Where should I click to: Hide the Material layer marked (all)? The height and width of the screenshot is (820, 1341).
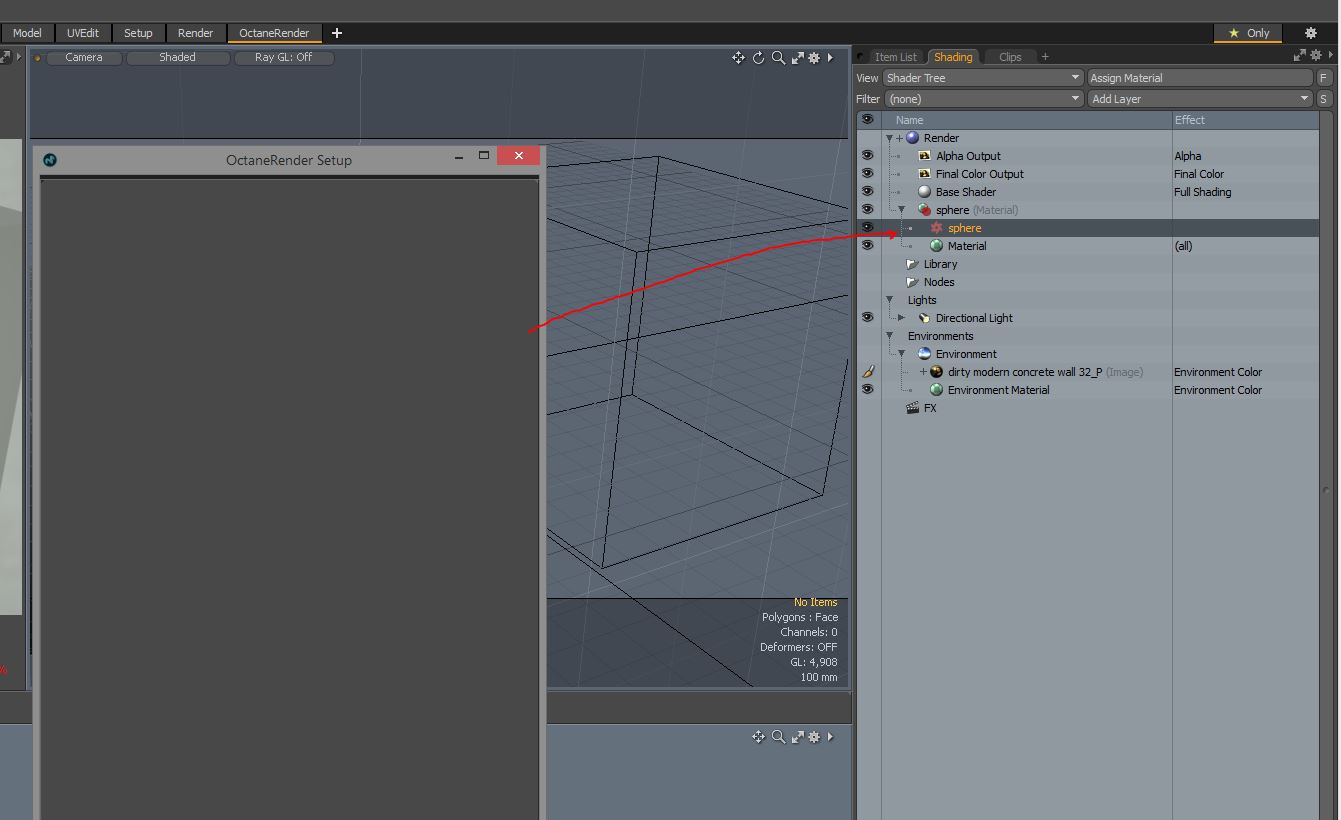coord(868,246)
